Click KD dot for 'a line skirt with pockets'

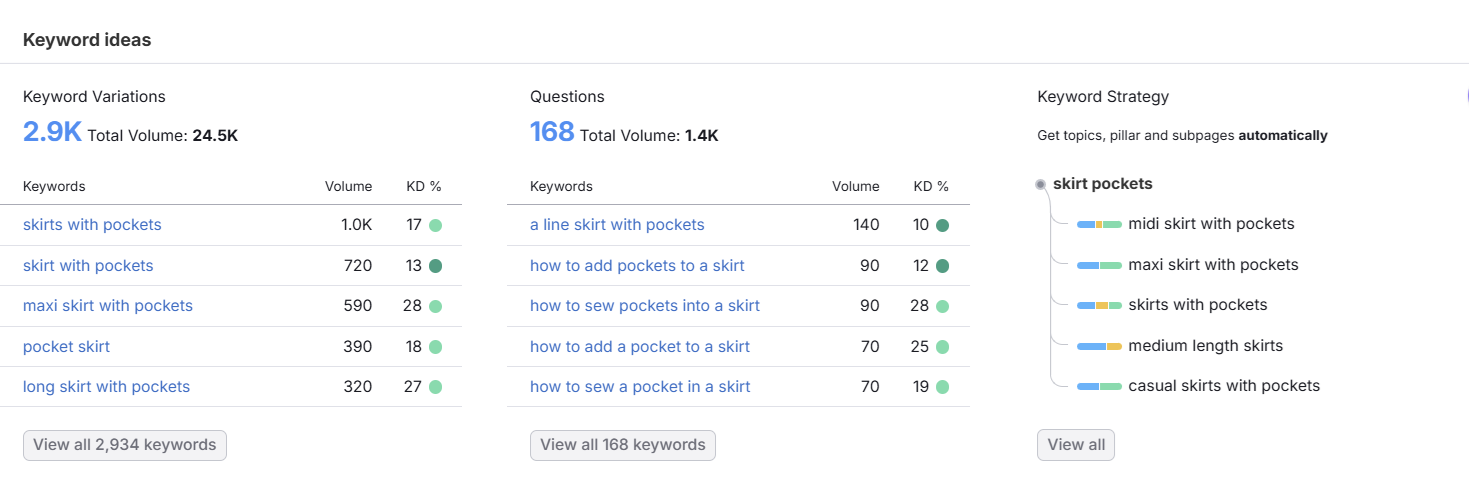tap(942, 225)
